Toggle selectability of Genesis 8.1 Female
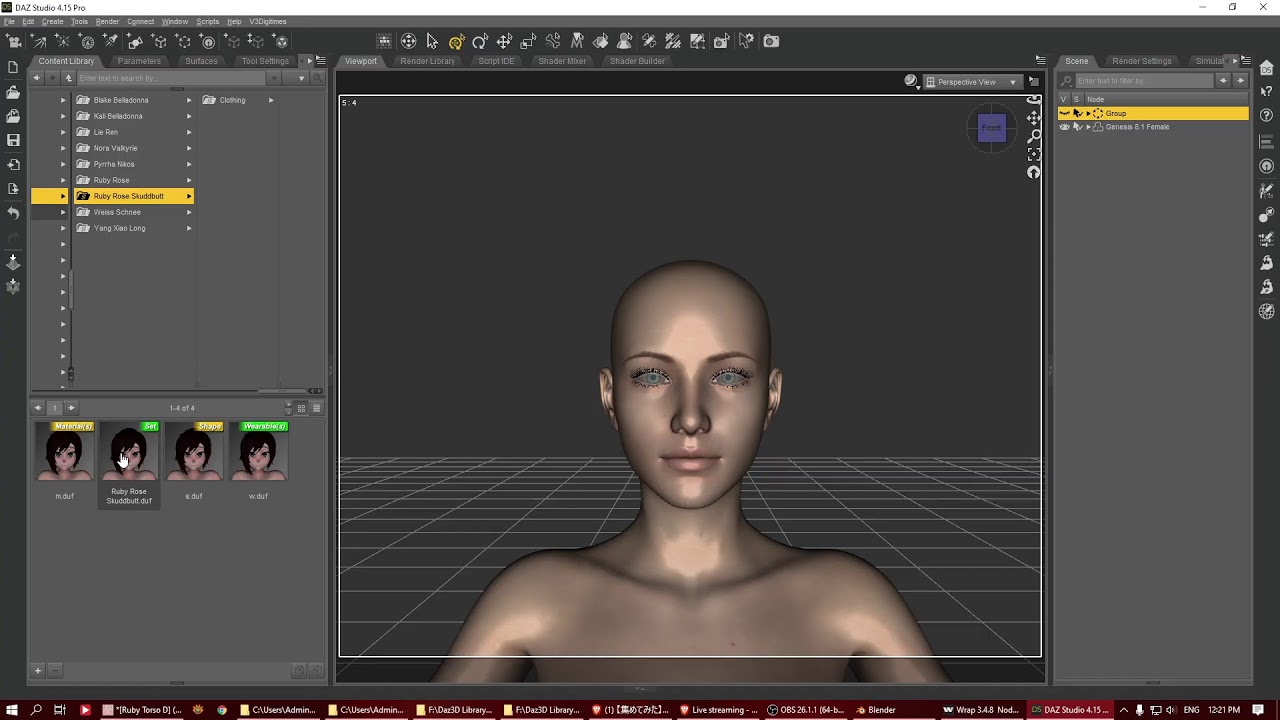 1077,127
